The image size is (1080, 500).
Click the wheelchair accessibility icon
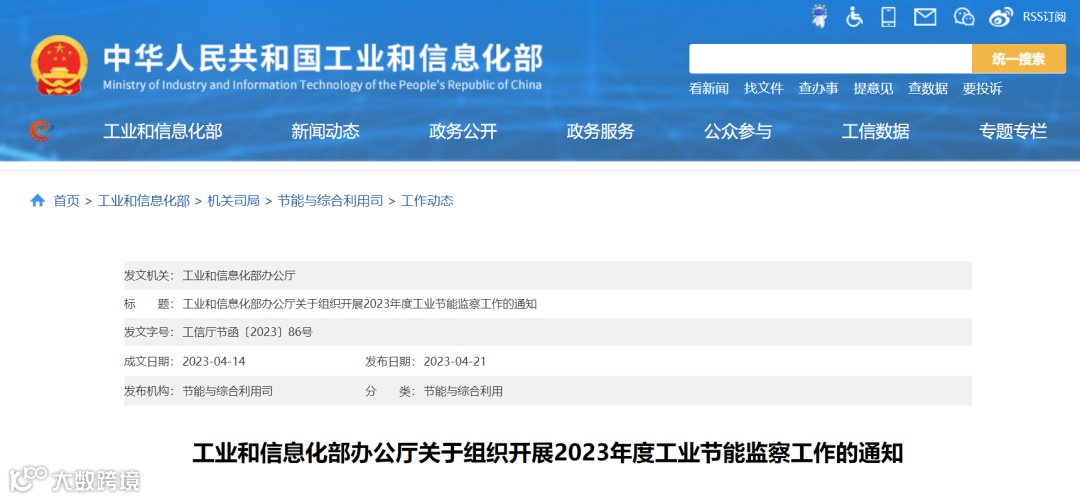pos(854,17)
